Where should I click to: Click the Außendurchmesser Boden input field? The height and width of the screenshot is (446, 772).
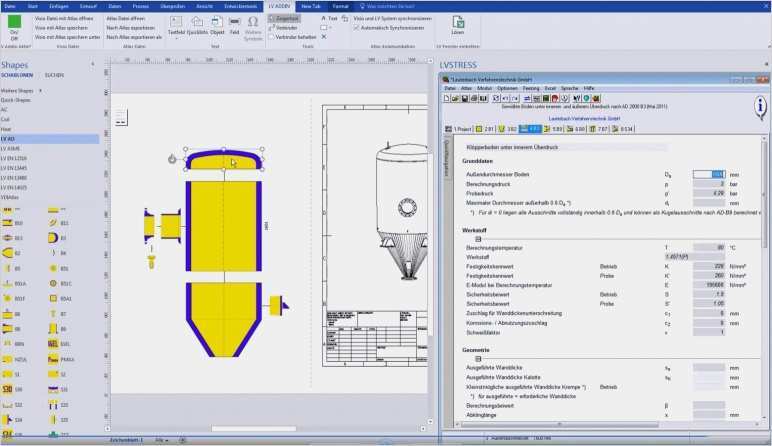pos(709,174)
